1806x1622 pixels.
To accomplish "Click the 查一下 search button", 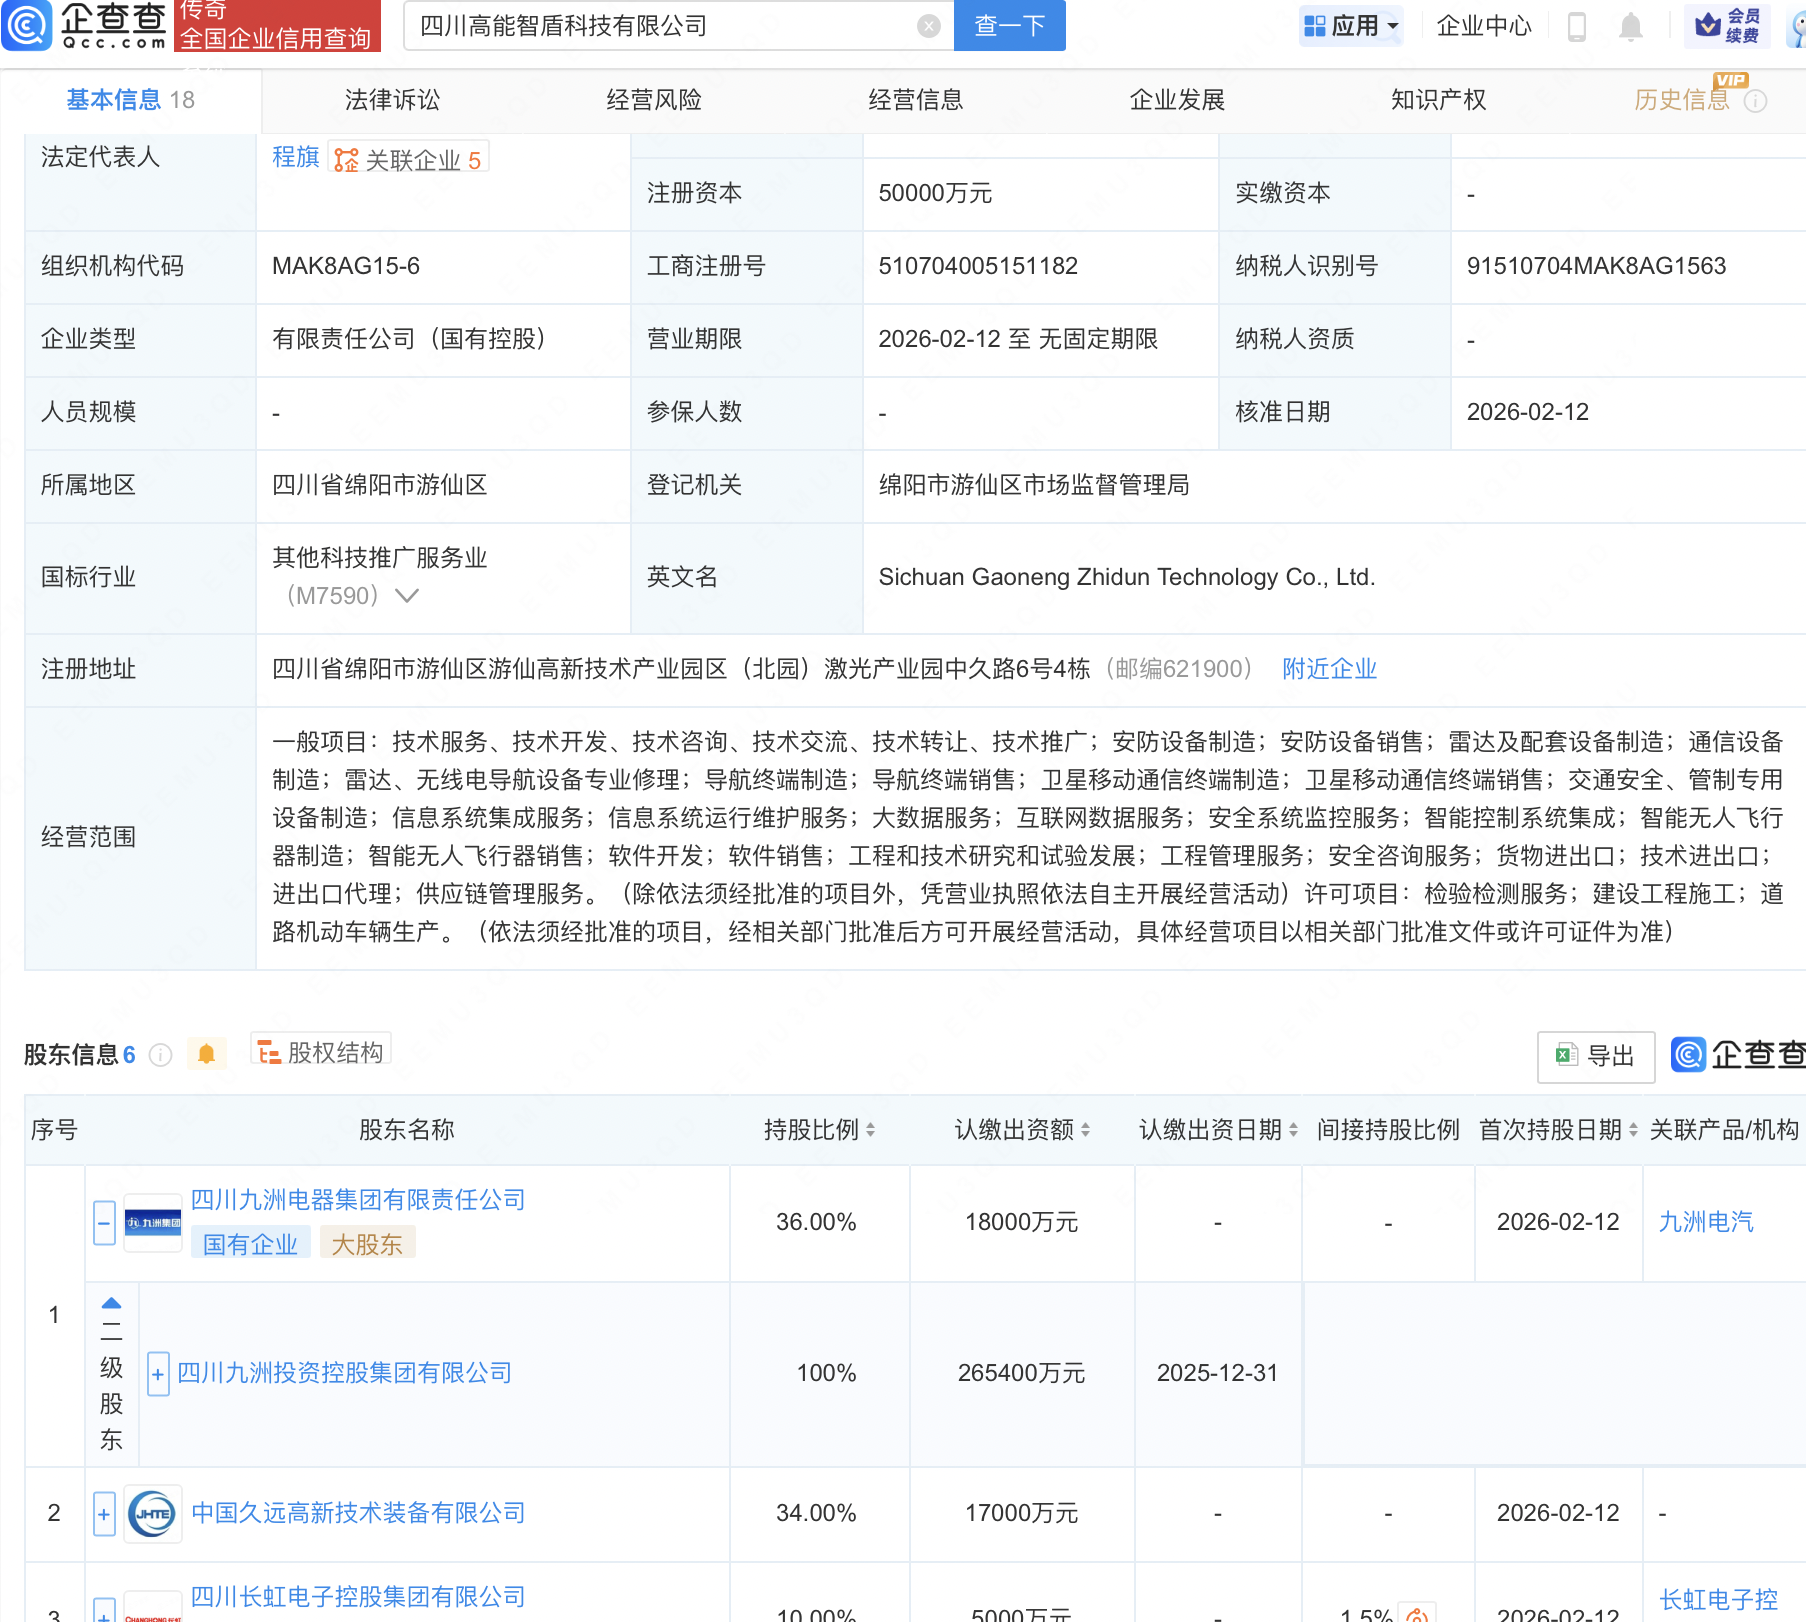I will 1008,26.
